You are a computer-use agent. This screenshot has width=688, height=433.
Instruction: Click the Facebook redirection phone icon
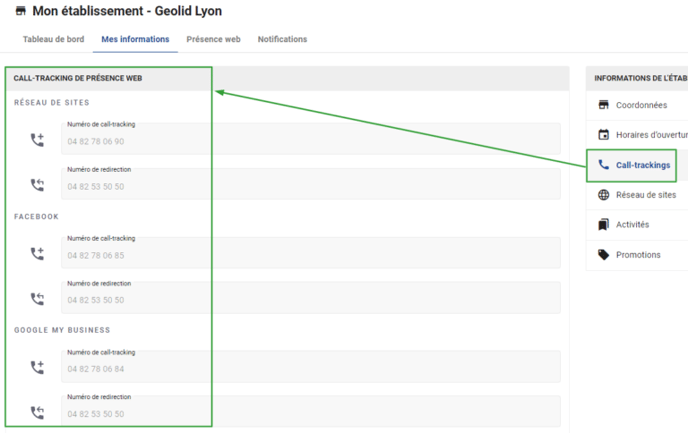point(37,298)
